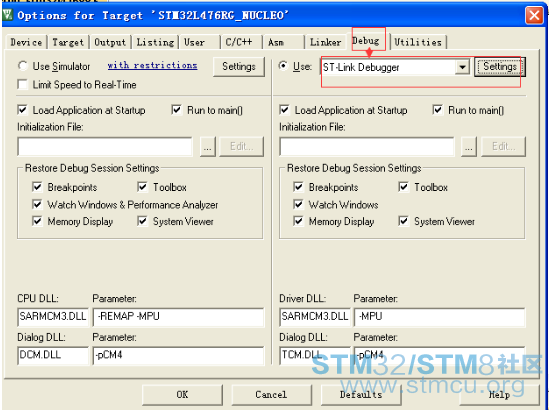The width and height of the screenshot is (549, 410).
Task: Switch to the Linker tab
Action: pos(325,42)
